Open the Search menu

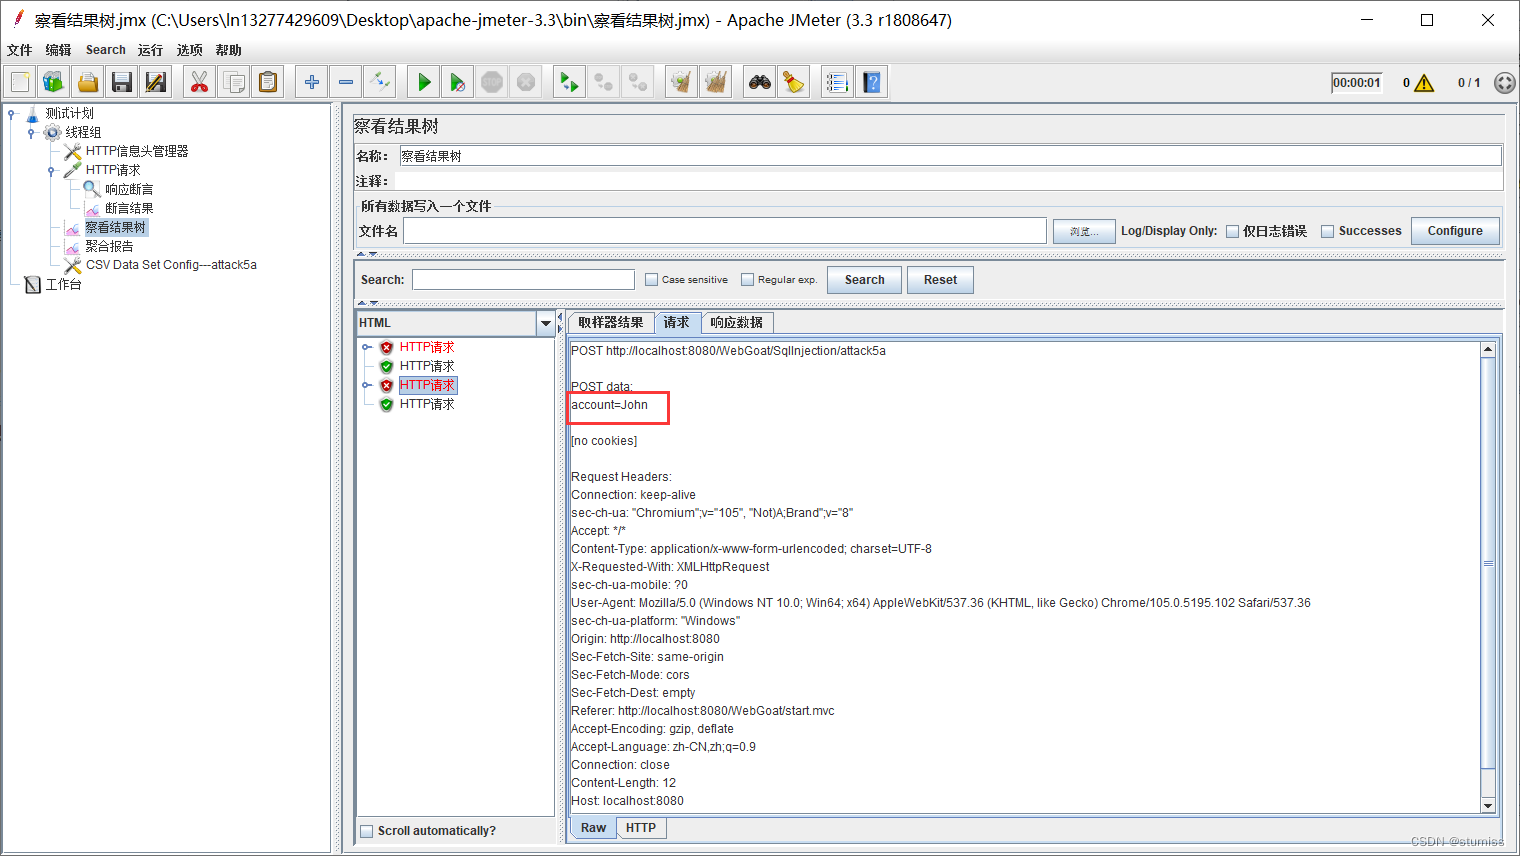coord(105,50)
